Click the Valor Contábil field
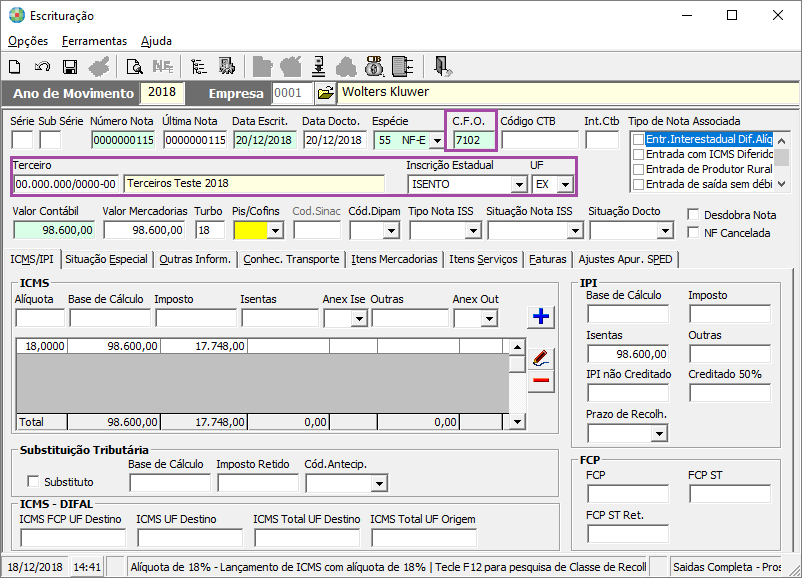The image size is (802, 578). tap(54, 230)
